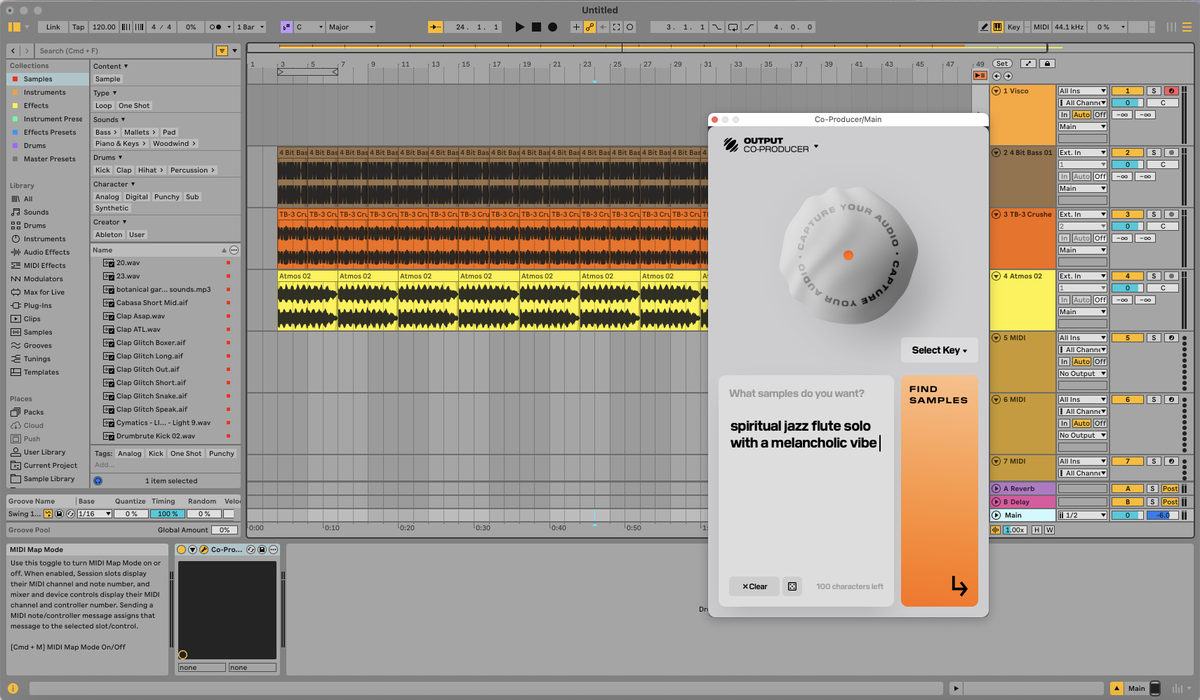
Task: Click the Global Amount groove slider
Action: pyautogui.click(x=225, y=530)
